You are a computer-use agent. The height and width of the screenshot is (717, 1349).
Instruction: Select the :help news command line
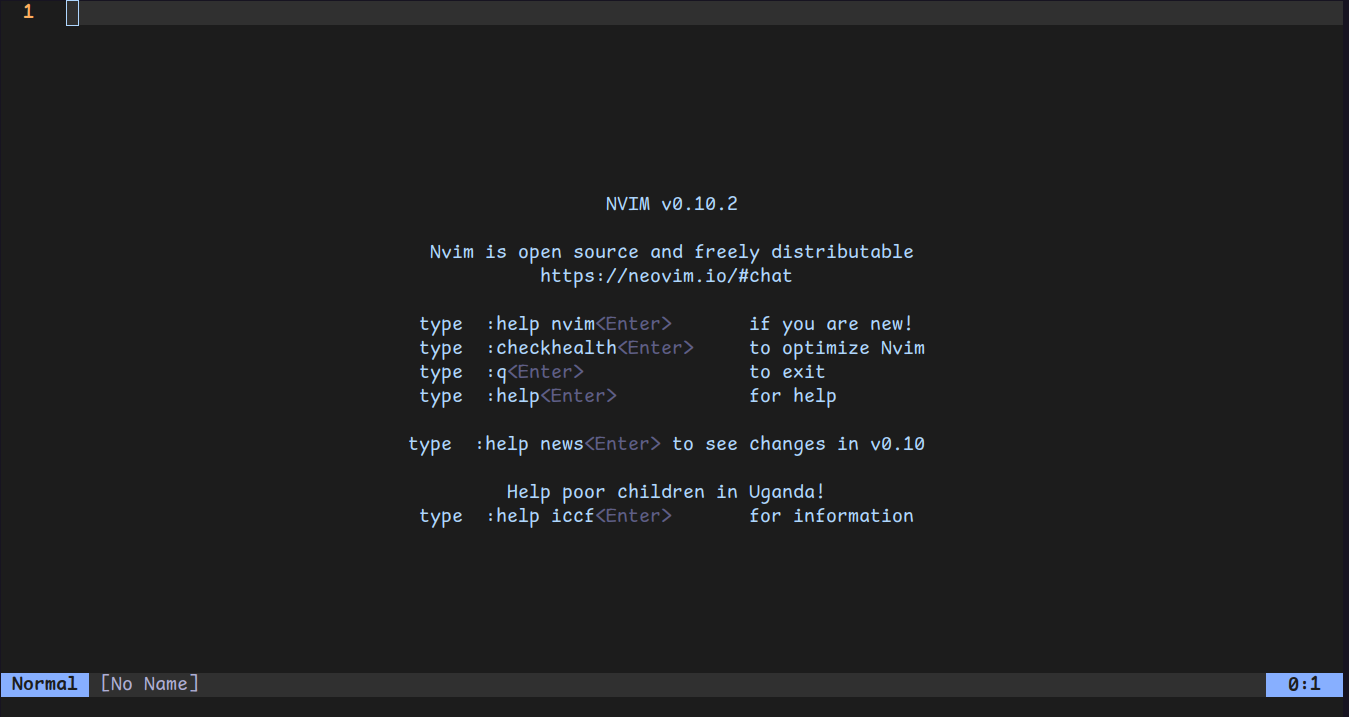(x=529, y=443)
